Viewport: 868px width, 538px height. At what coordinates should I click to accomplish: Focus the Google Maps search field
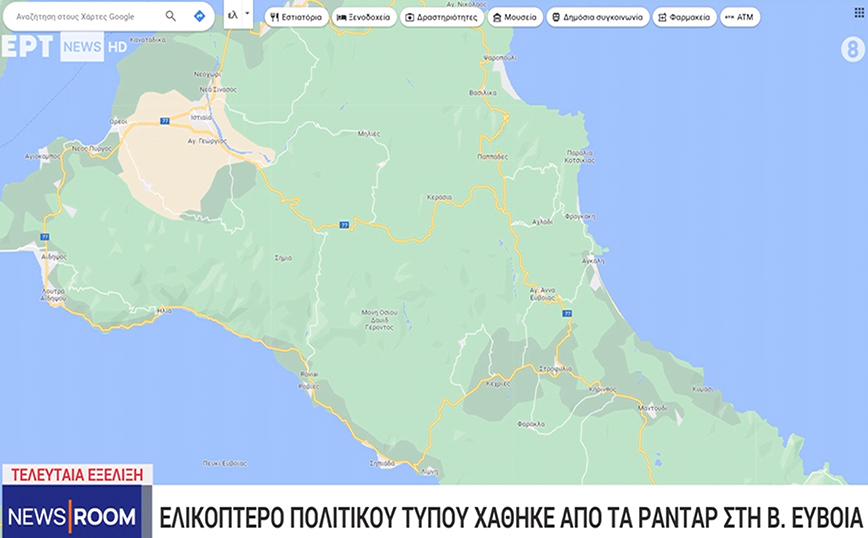[85, 16]
